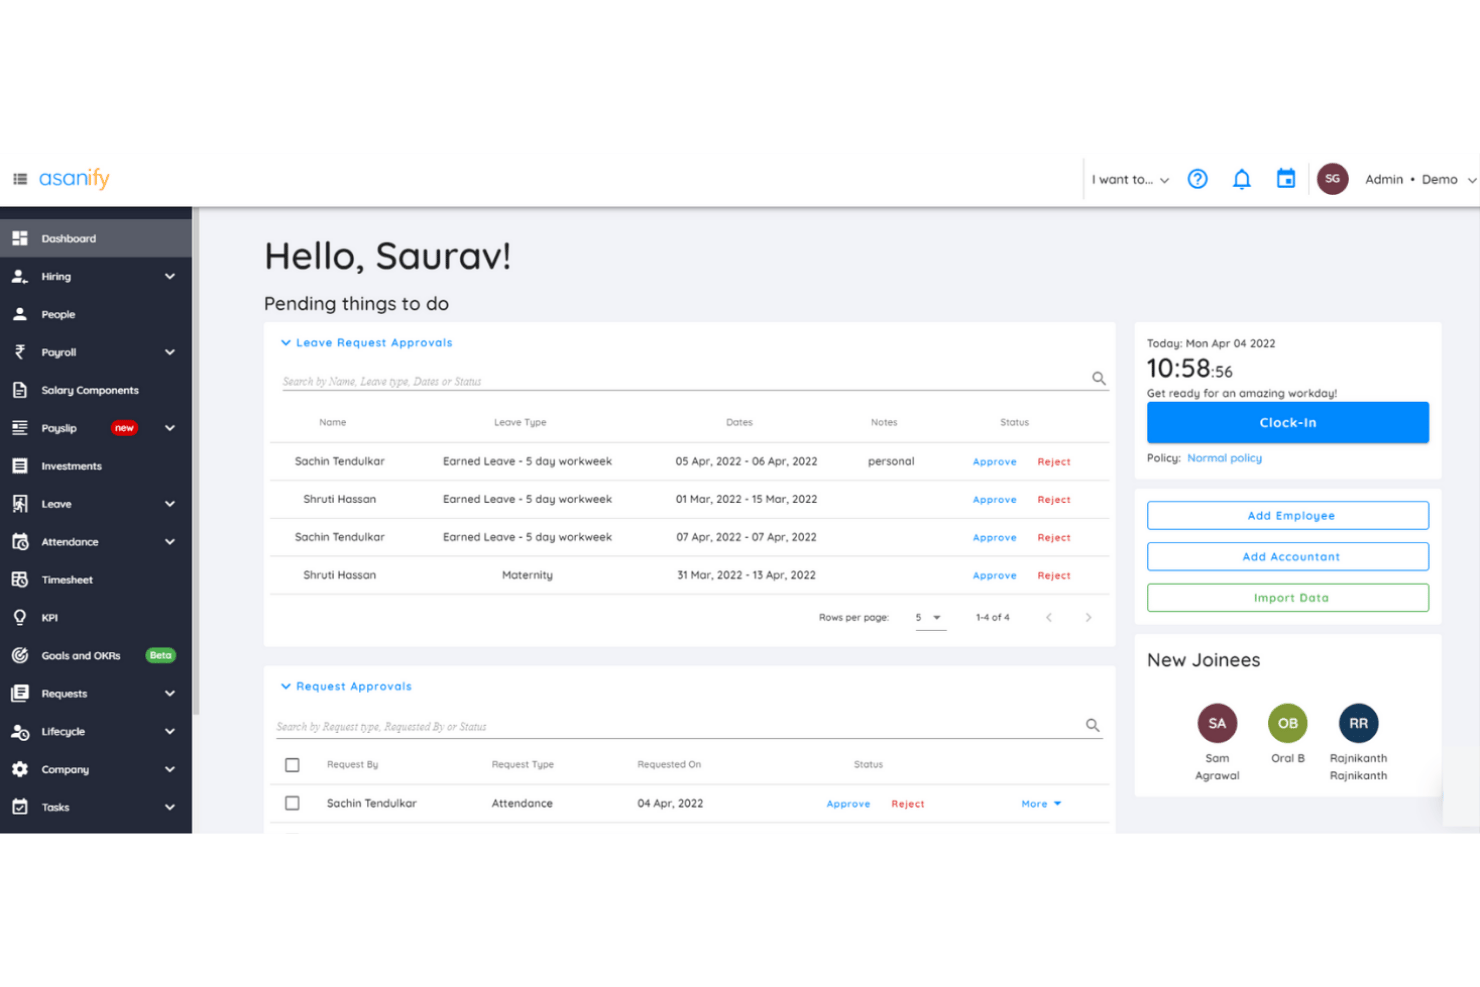The height and width of the screenshot is (987, 1480).
Task: Expand the Payroll submenu chevron
Action: coord(170,352)
